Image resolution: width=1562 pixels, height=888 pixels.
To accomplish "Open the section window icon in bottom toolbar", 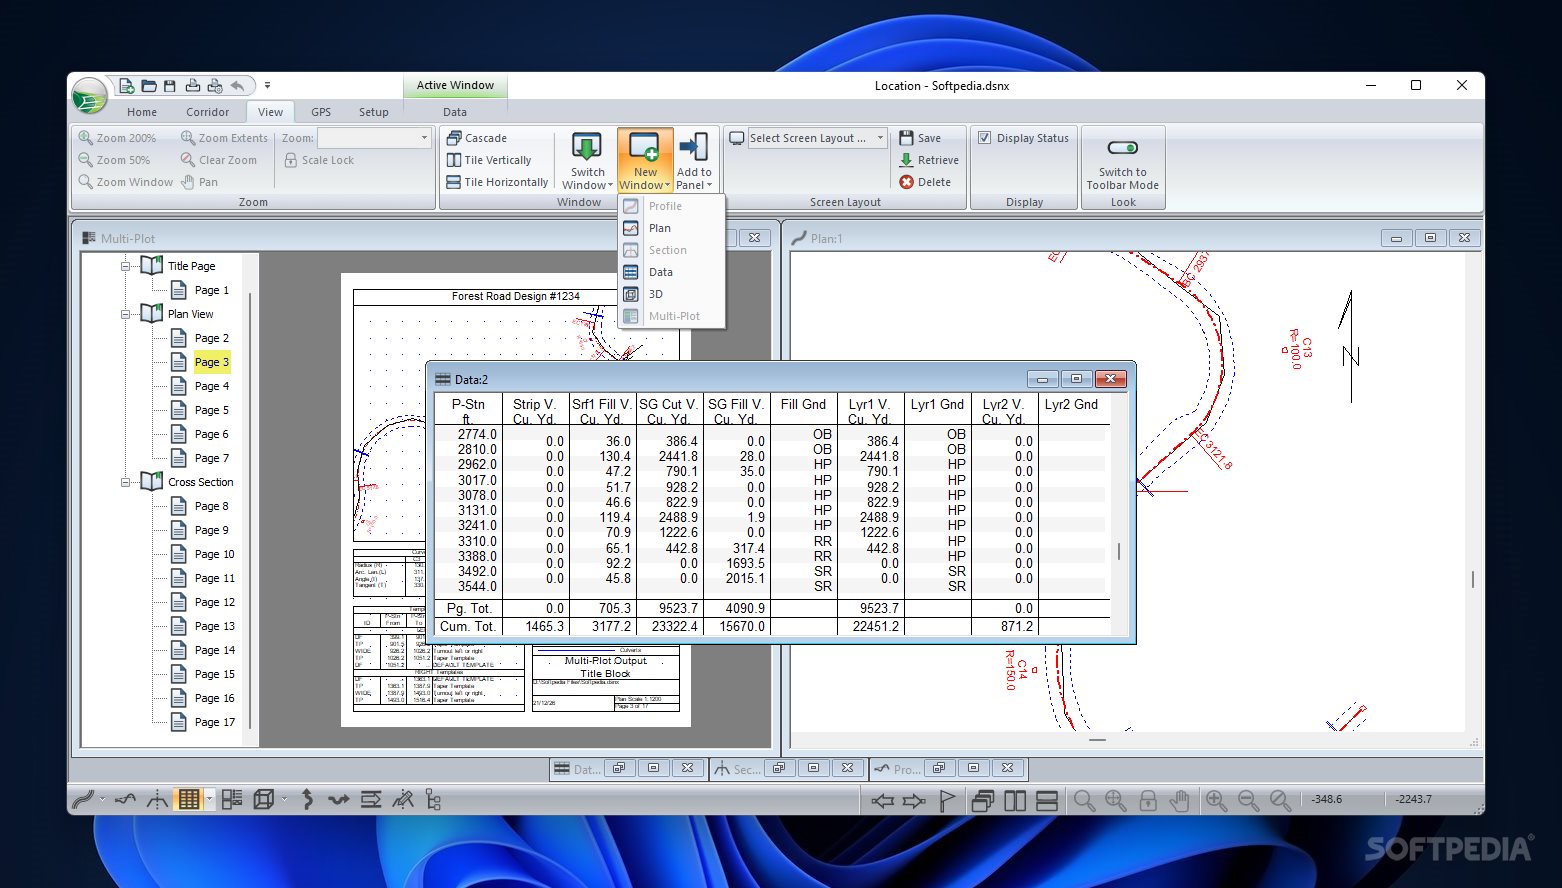I will pyautogui.click(x=157, y=799).
